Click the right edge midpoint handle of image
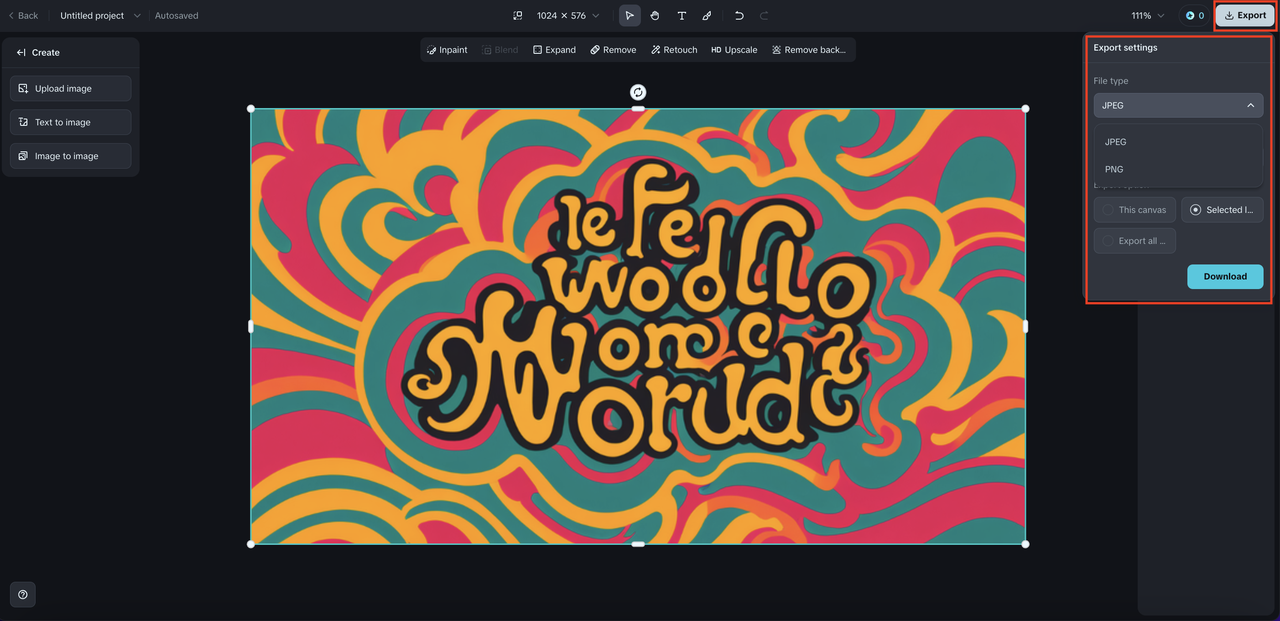Screen dimensions: 1280x621 click(x=1026, y=326)
